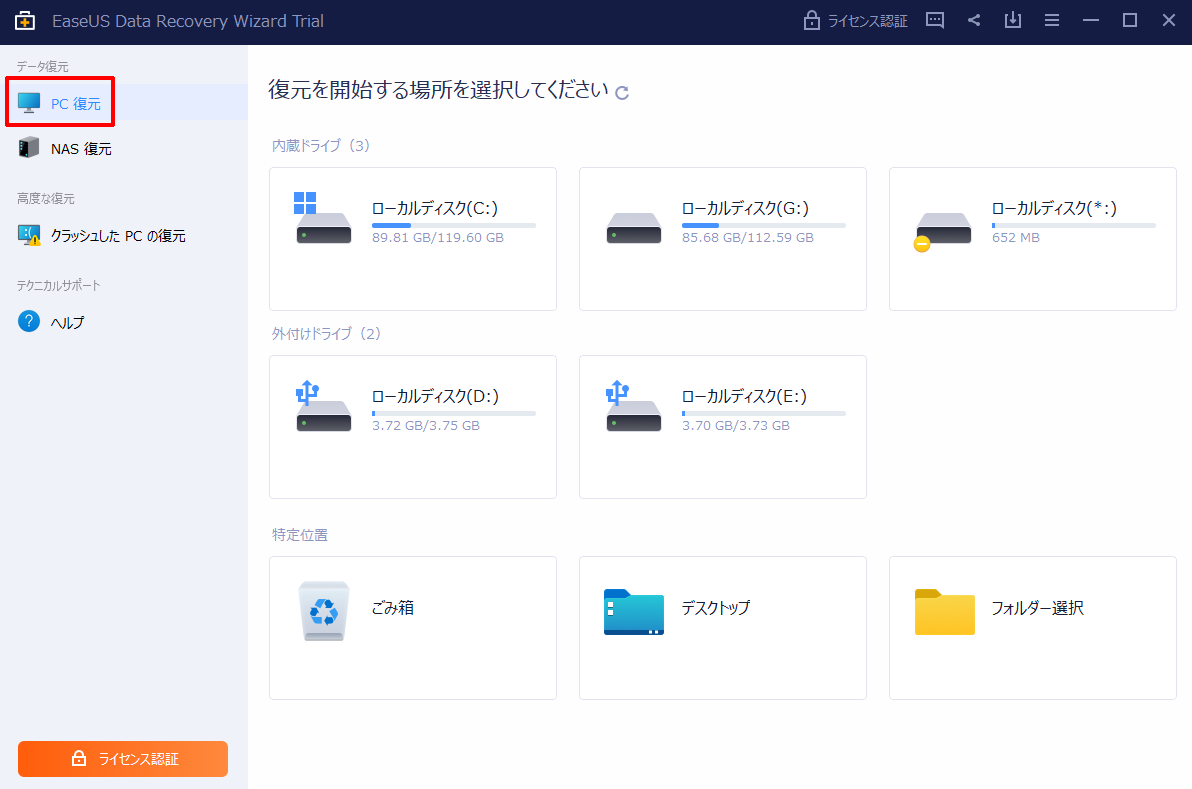
Task: Click the share icon in title bar
Action: [x=974, y=21]
